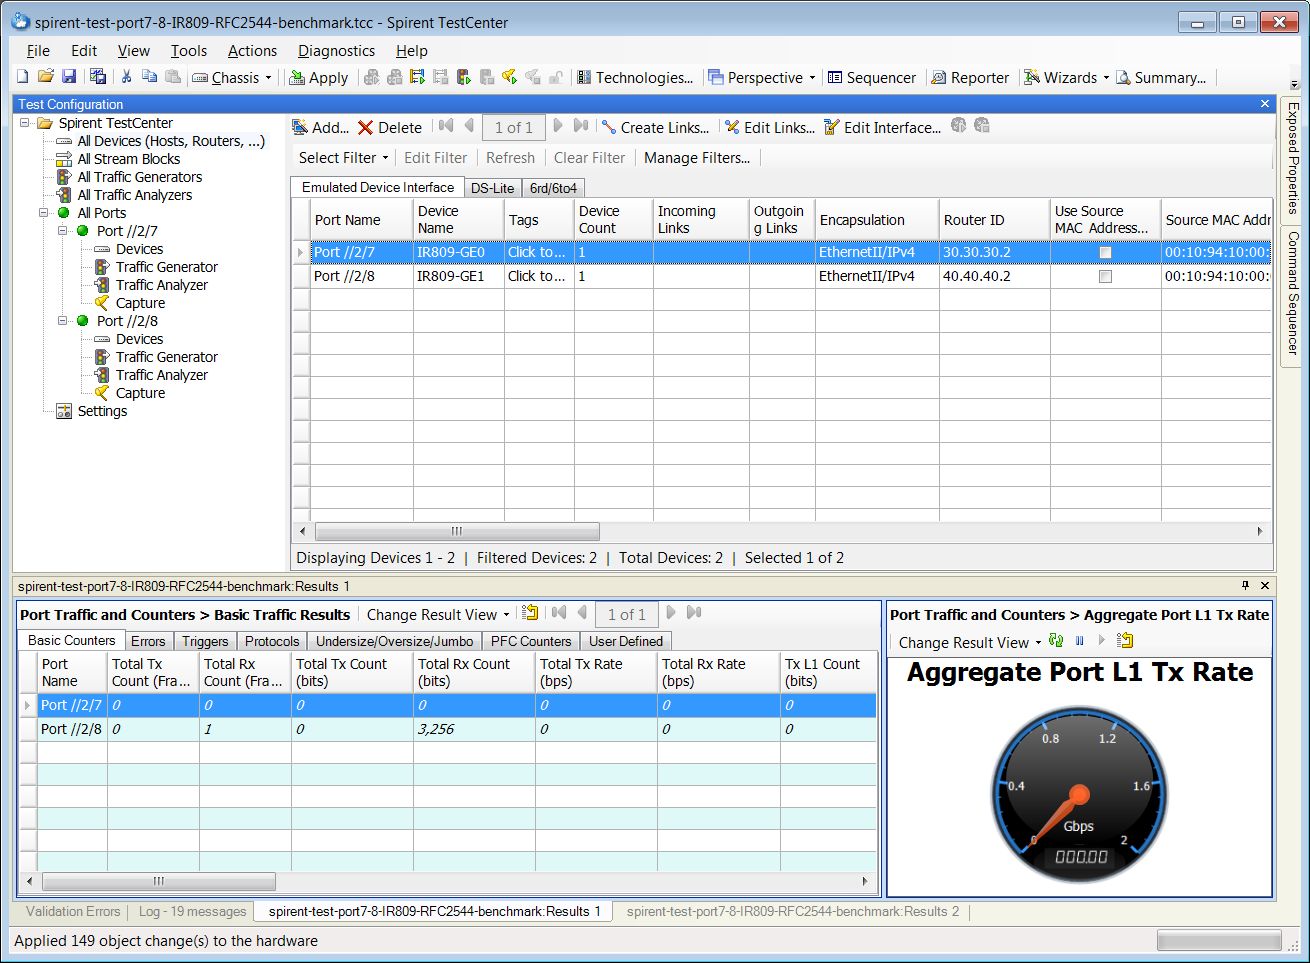Select Traffic Generator under Port //2/8

(166, 357)
